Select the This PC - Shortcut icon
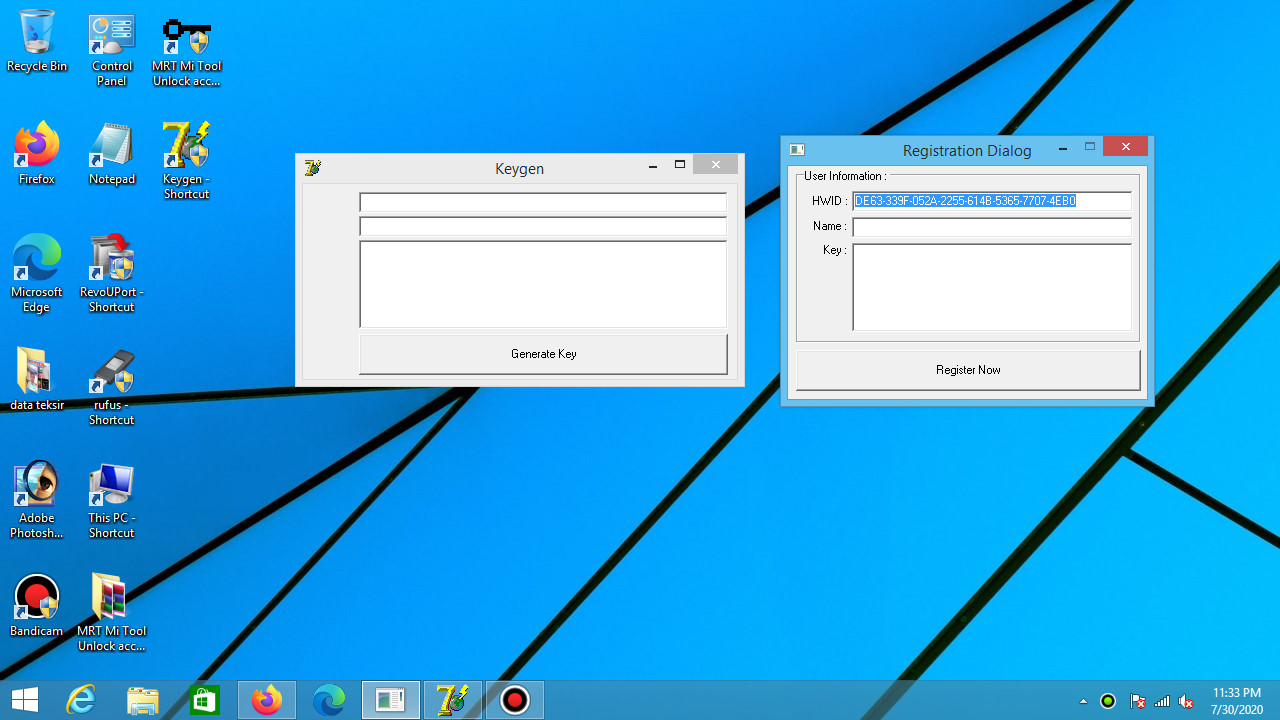This screenshot has height=720, width=1280. tap(111, 501)
